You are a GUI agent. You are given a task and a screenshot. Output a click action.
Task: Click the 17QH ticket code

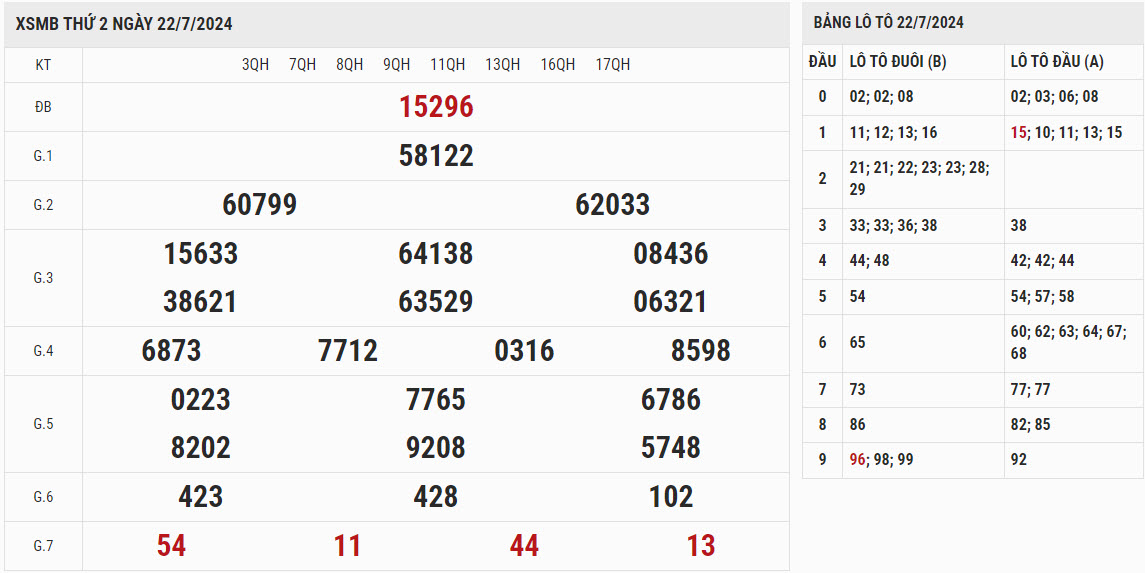(x=612, y=64)
